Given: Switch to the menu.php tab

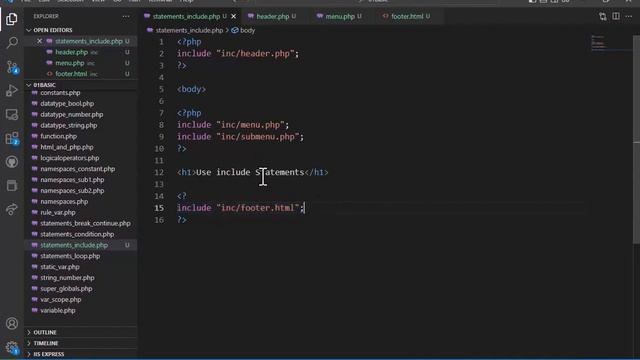Looking at the screenshot, I should pyautogui.click(x=340, y=16).
